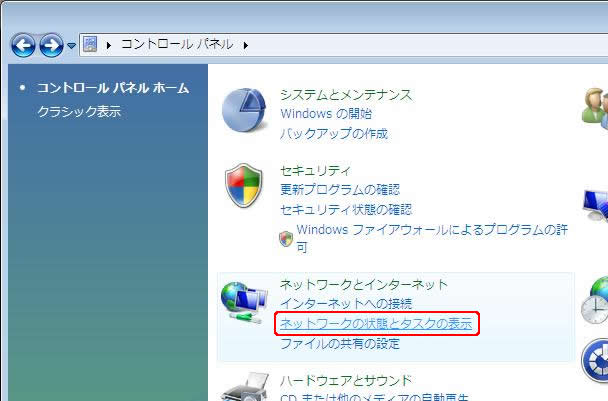Click the セキュリティ shield icon
The image size is (608, 401).
point(244,185)
